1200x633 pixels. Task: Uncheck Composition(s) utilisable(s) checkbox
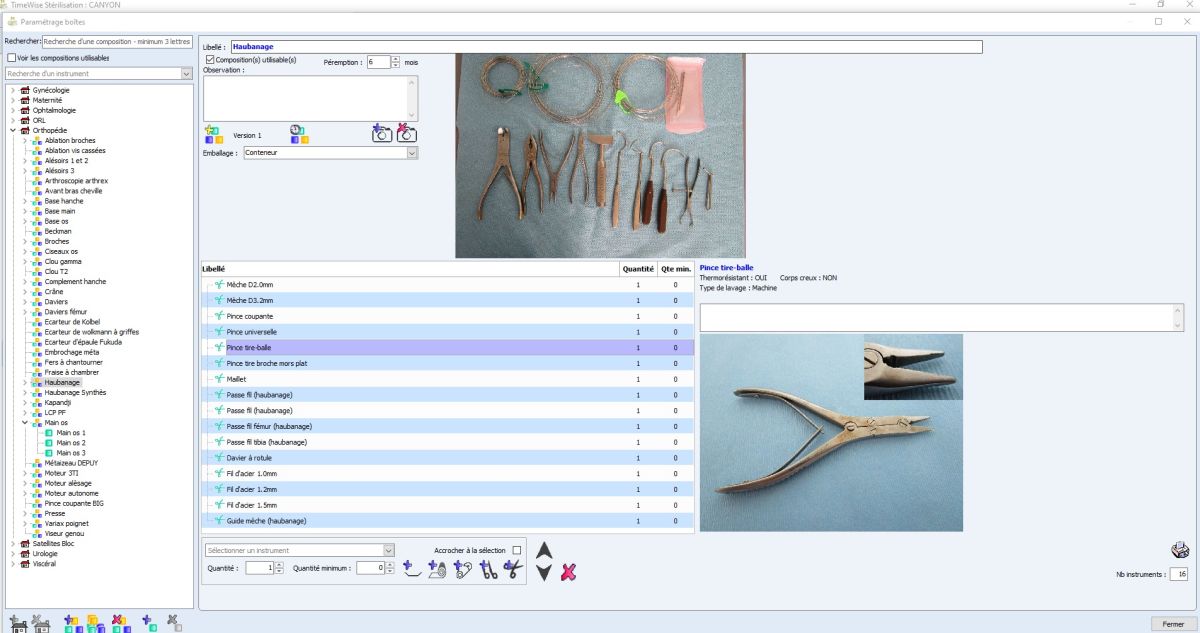point(209,60)
